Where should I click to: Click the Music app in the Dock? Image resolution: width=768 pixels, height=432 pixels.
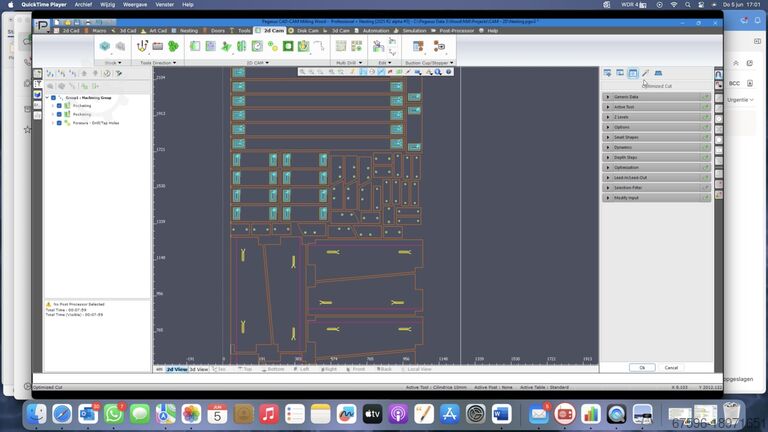(x=268, y=413)
